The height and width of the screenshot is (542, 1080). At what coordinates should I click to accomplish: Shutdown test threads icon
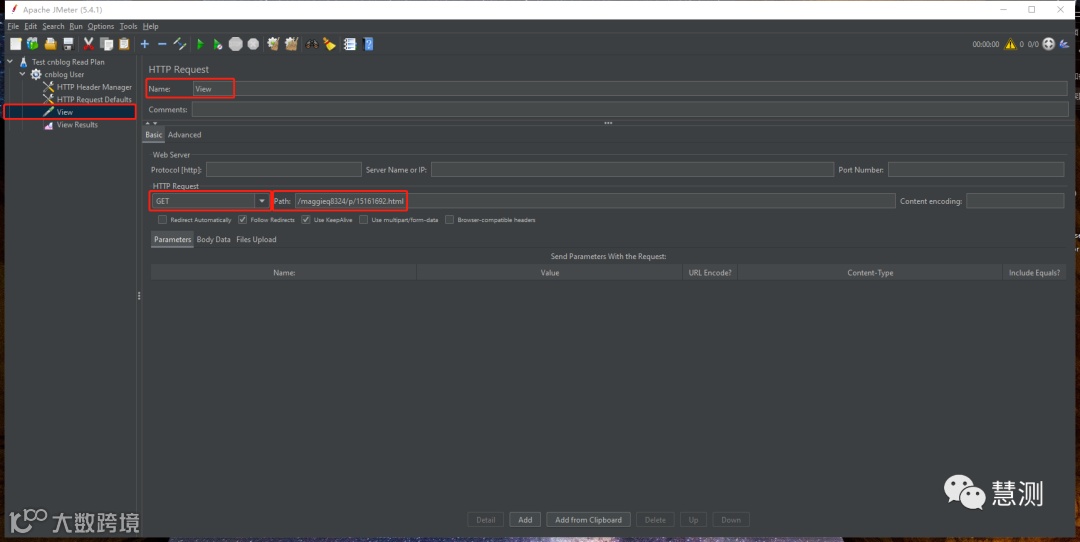tap(253, 44)
